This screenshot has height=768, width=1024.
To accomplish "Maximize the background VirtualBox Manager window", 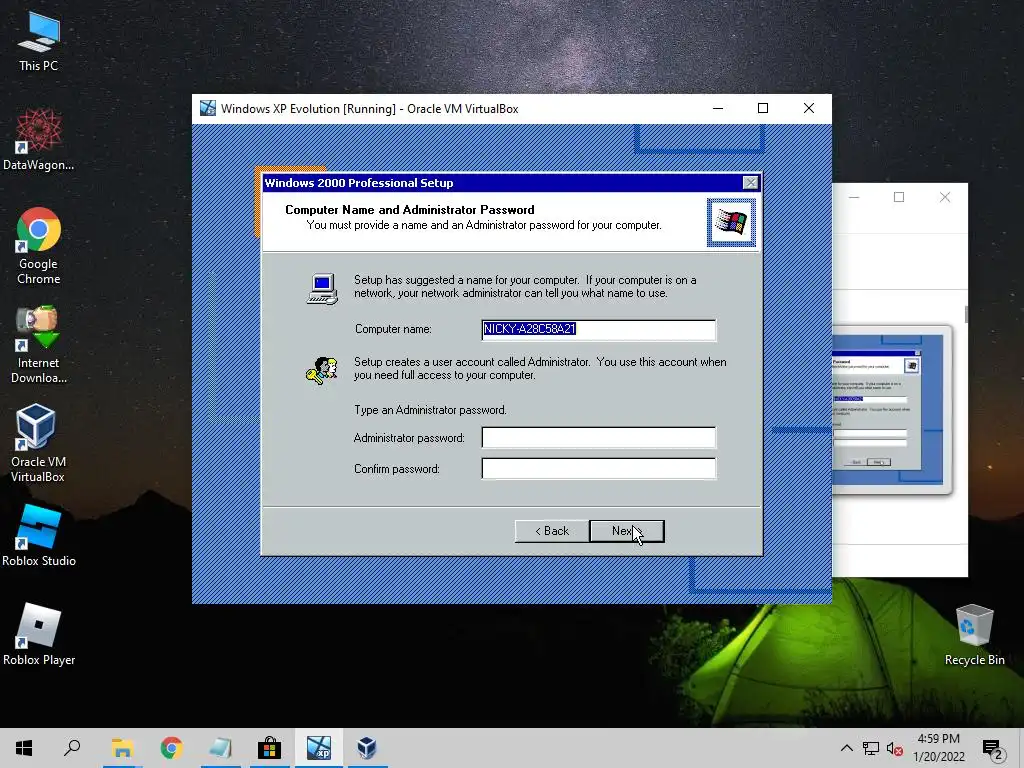I will (899, 197).
